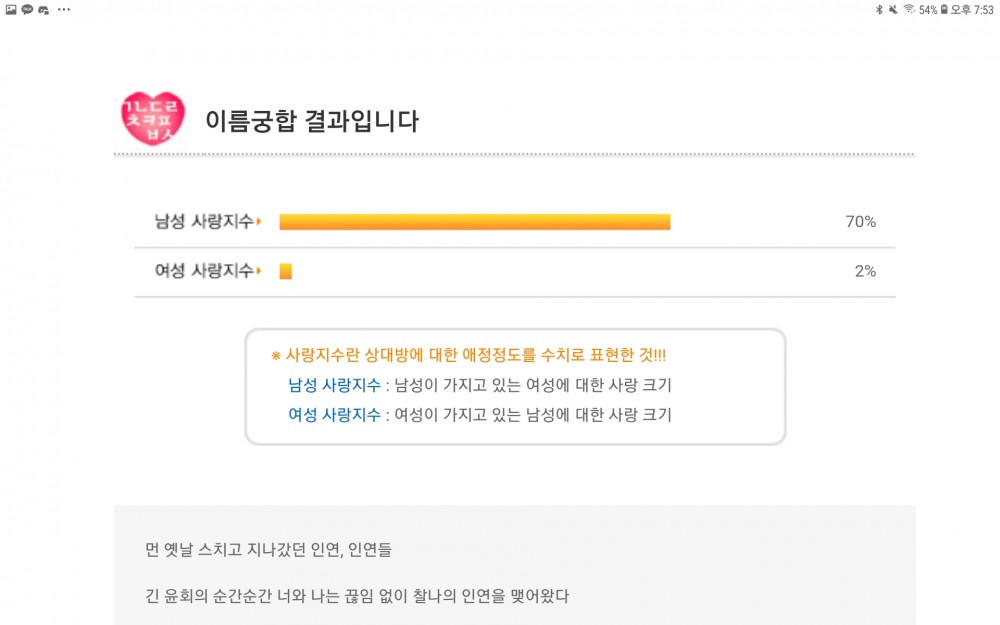Image resolution: width=1000 pixels, height=625 pixels.
Task: Click the arrow next to 여성 사랑지수
Action: coord(259,271)
